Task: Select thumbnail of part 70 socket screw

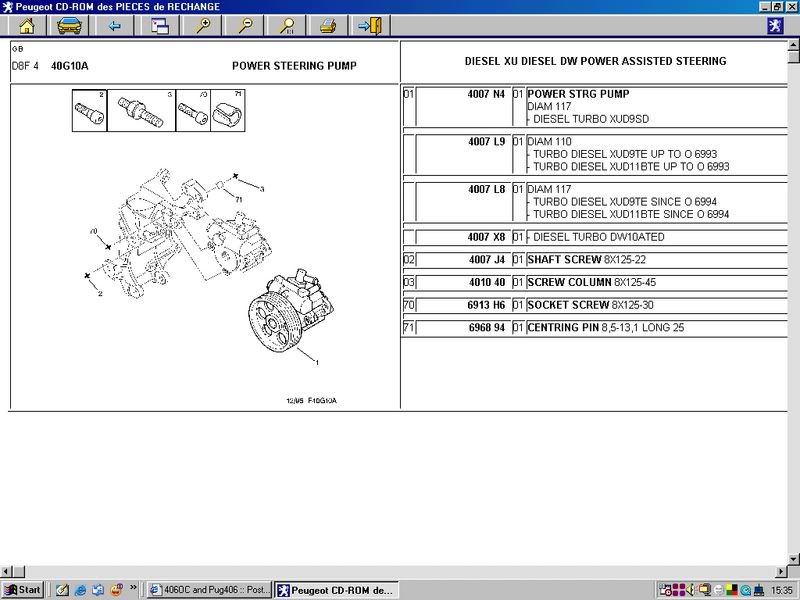Action: 193,111
